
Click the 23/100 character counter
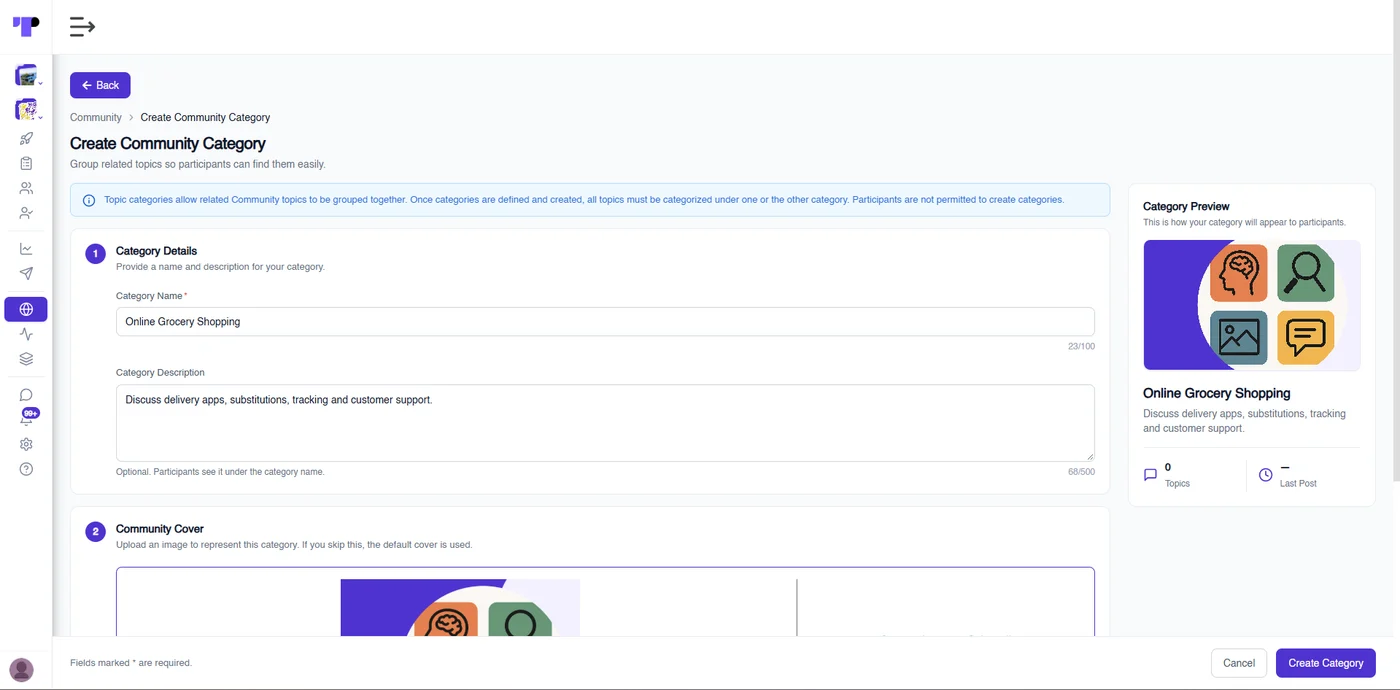tap(1081, 346)
